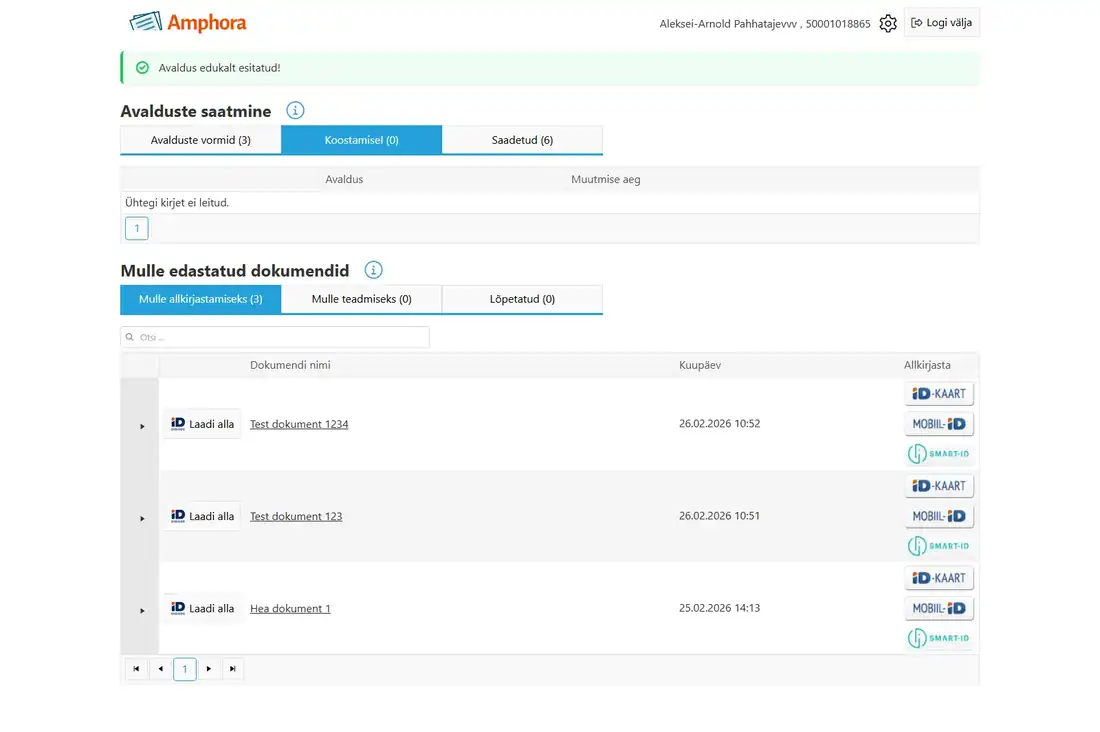This screenshot has width=1100, height=732.
Task: Expand the Hea dokument 1 row
Action: tap(142, 611)
